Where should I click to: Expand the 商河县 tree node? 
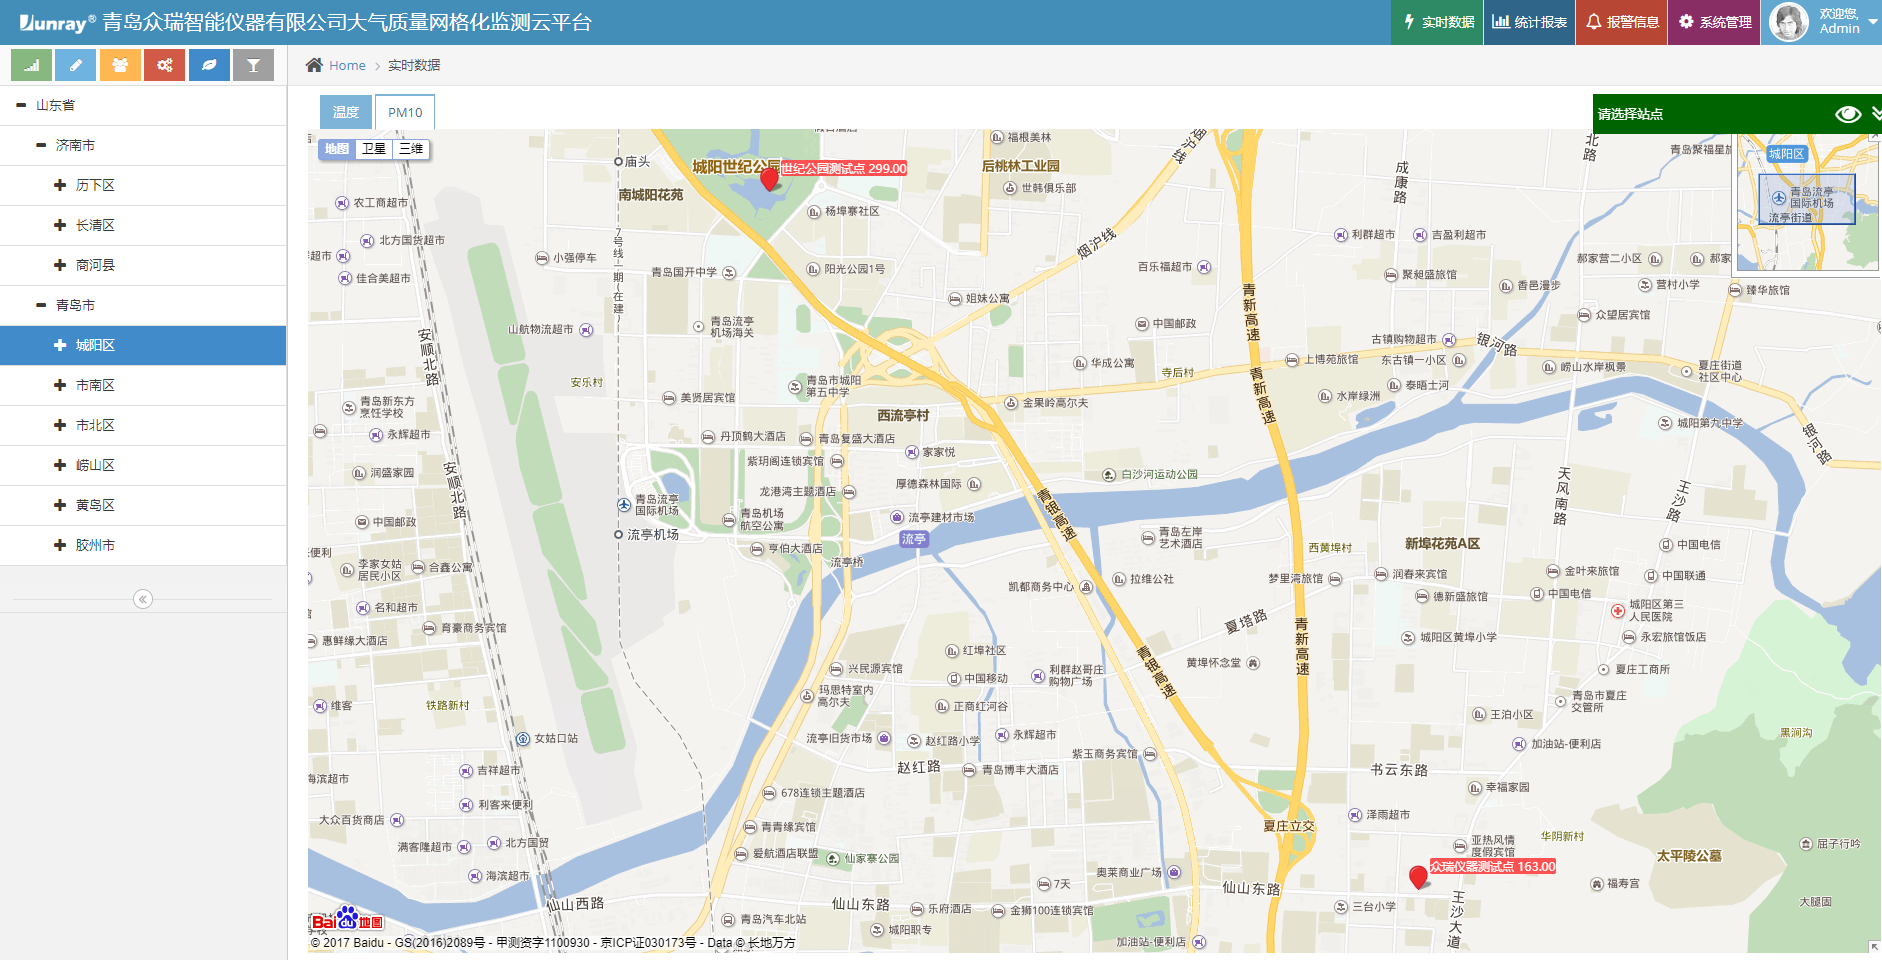coord(60,265)
